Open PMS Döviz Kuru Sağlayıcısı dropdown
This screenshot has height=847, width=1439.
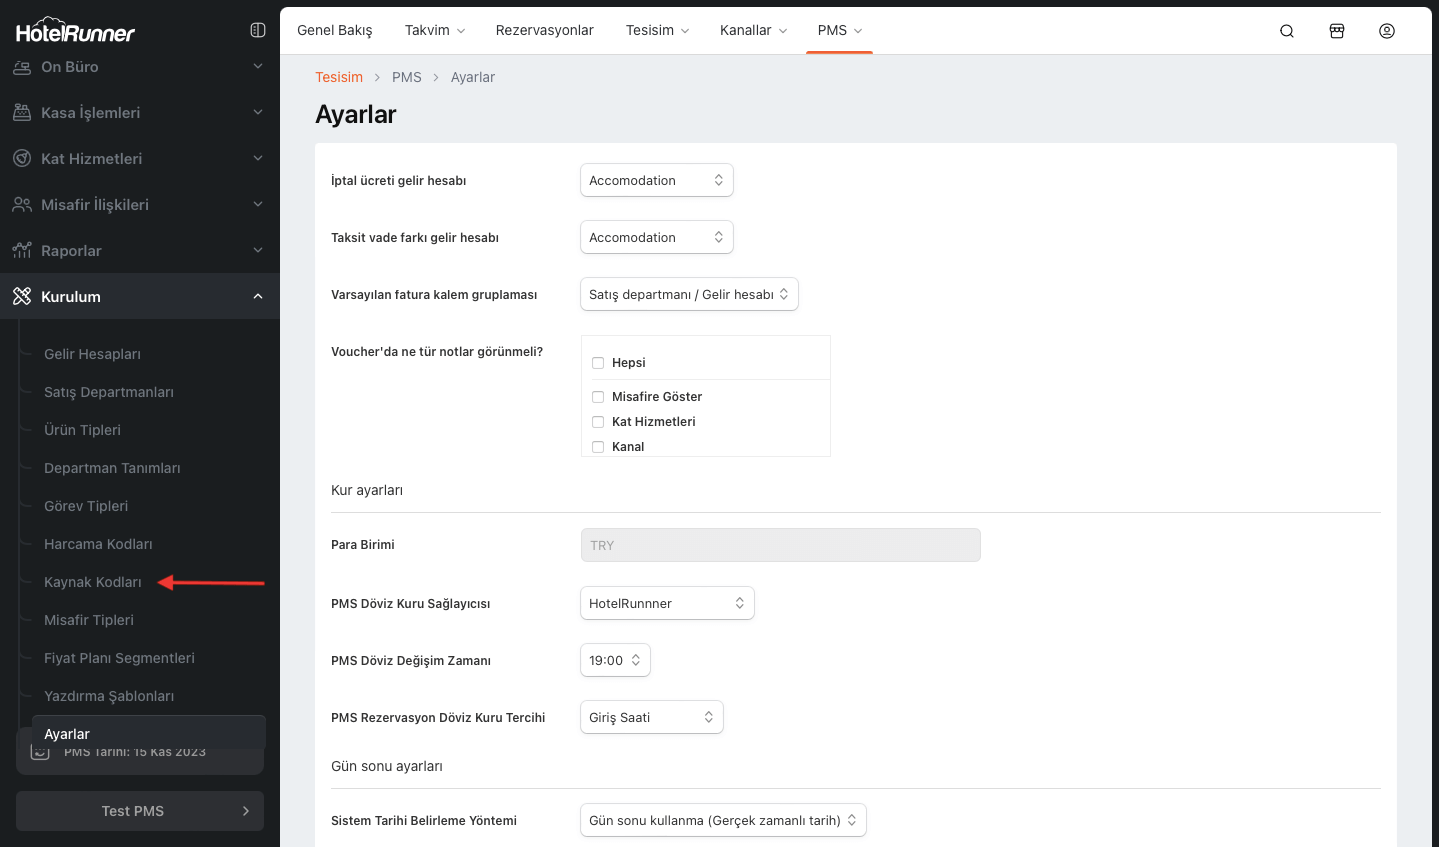(x=666, y=604)
